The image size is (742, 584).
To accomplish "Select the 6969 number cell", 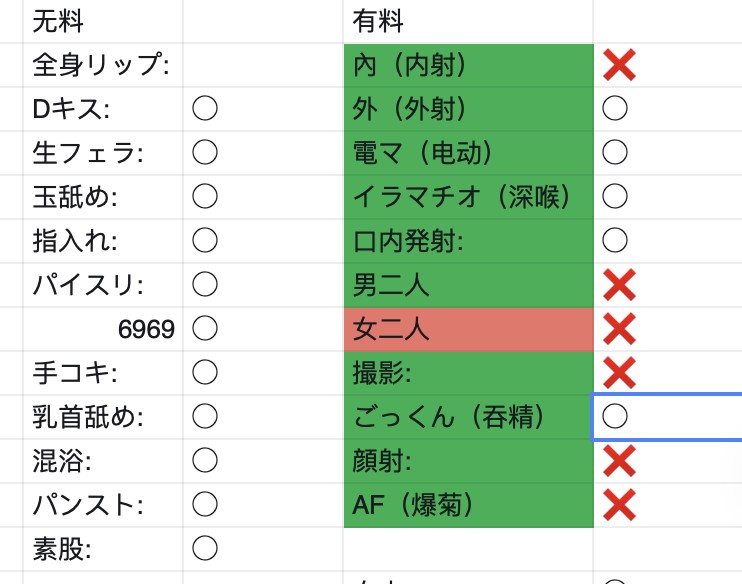I will pos(103,329).
